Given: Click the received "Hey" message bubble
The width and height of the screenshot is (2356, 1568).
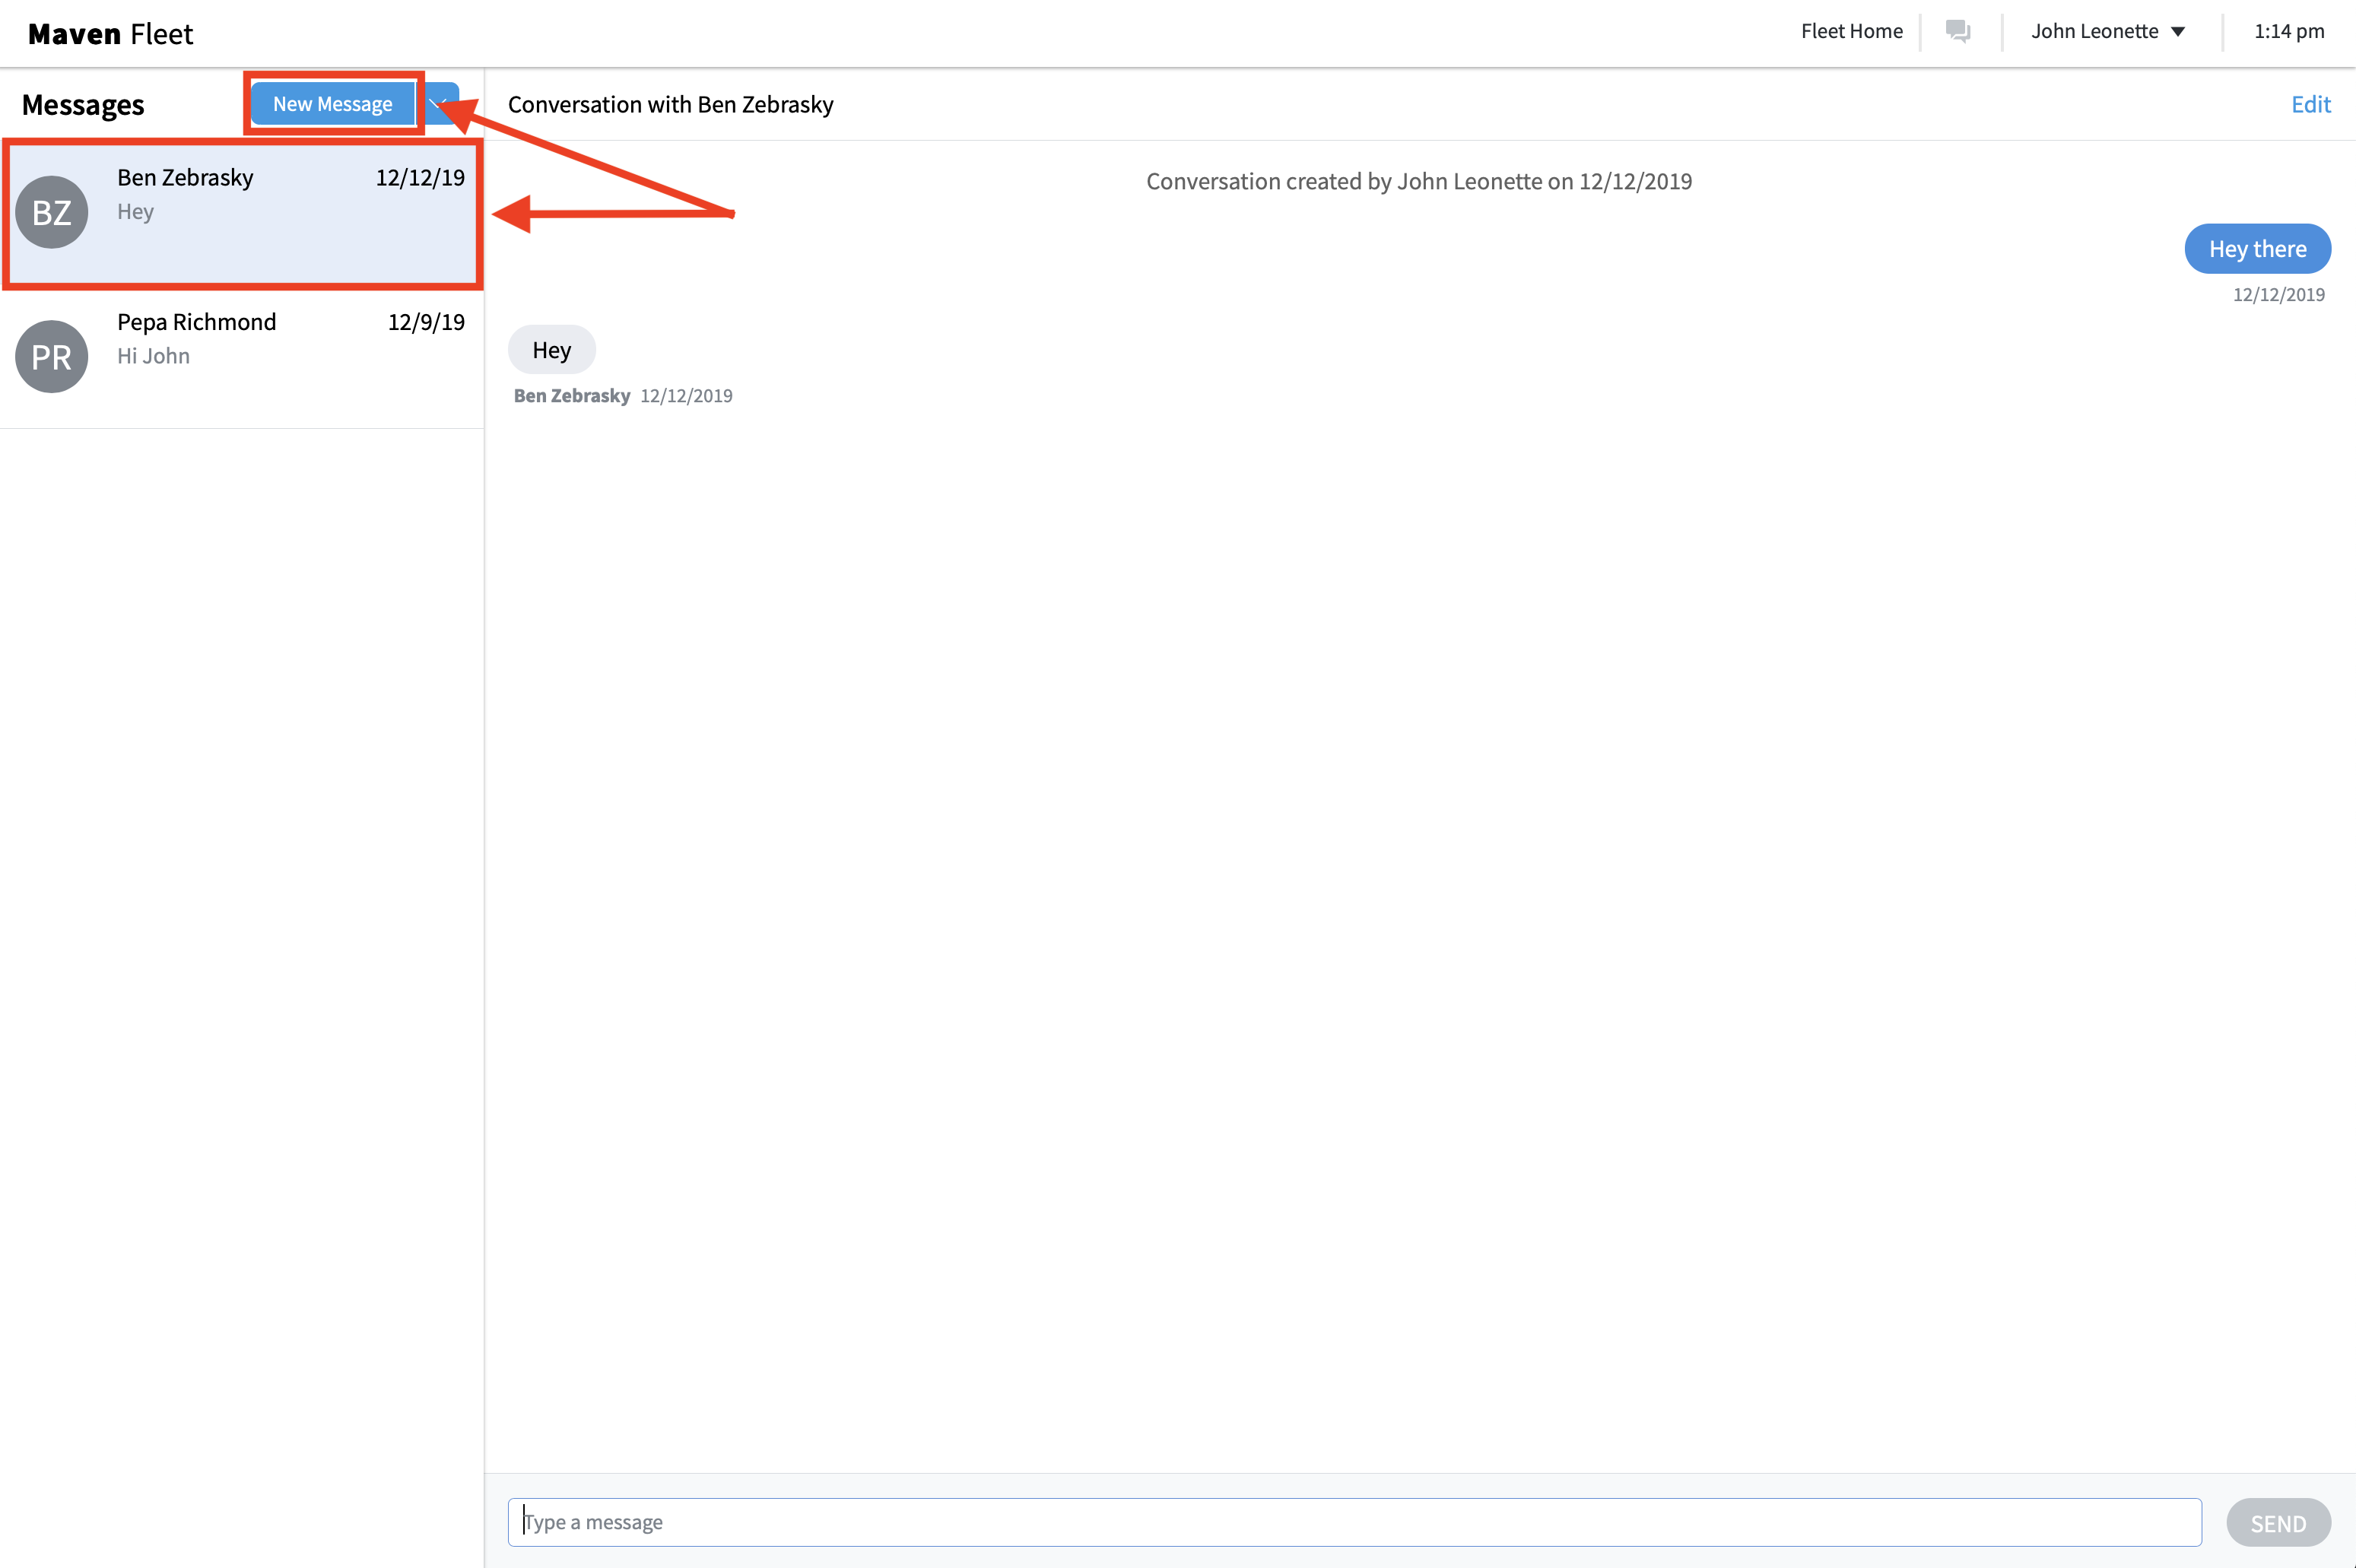Looking at the screenshot, I should (551, 350).
